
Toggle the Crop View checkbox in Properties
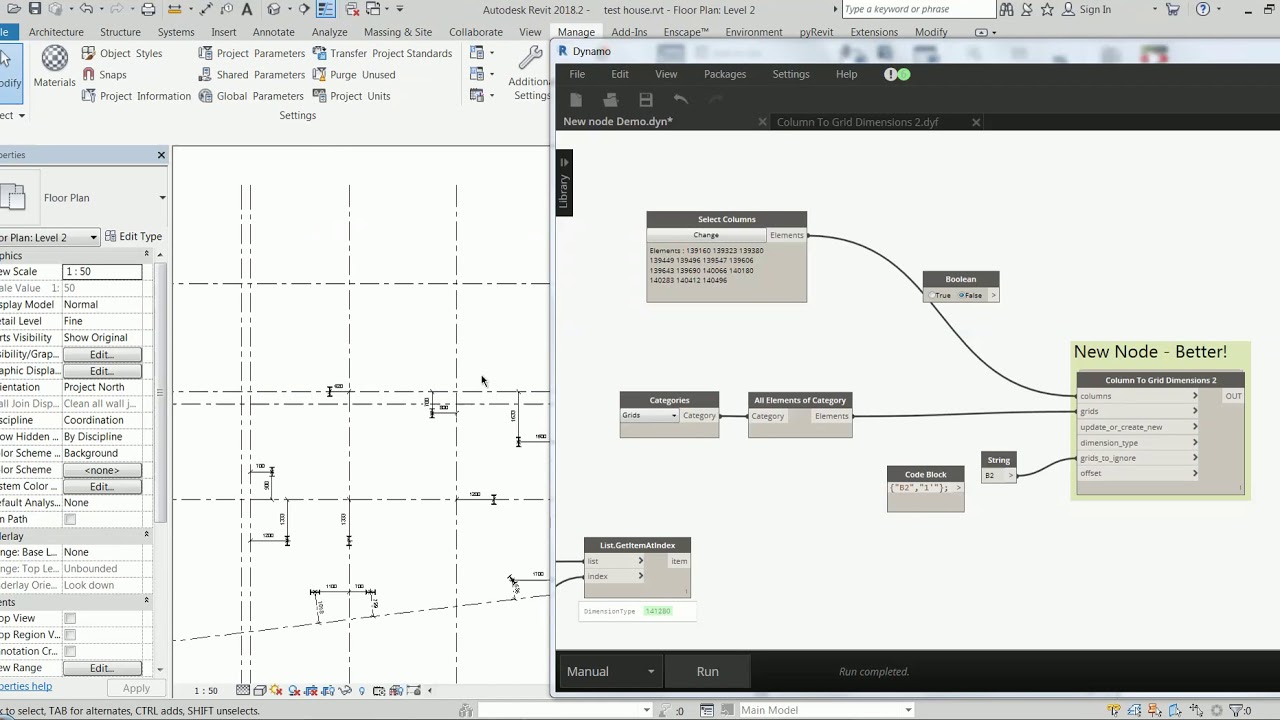pos(70,618)
